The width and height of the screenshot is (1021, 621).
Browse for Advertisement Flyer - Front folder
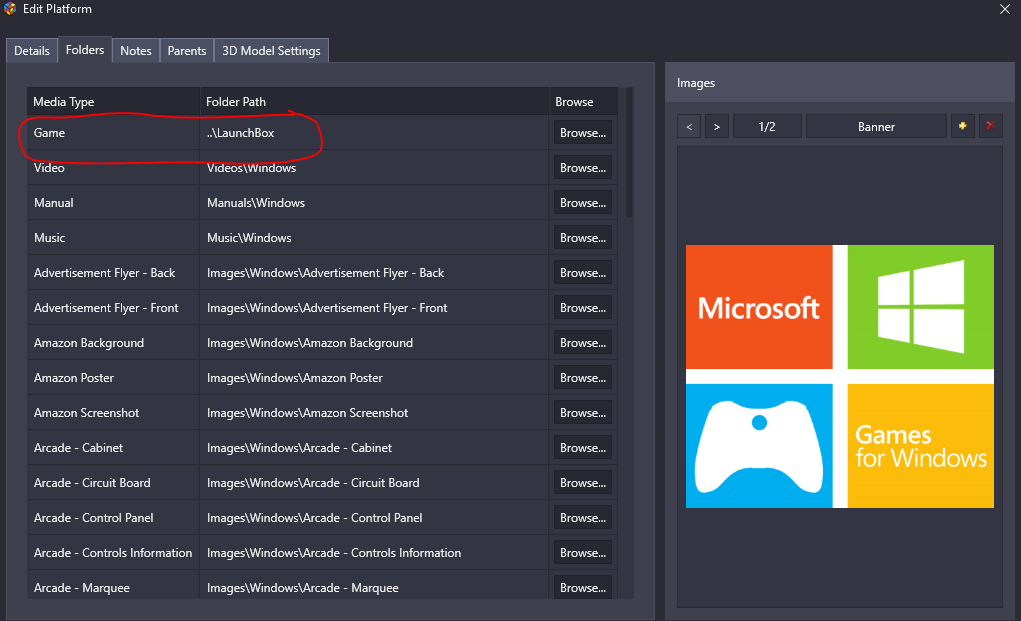pyautogui.click(x=583, y=309)
